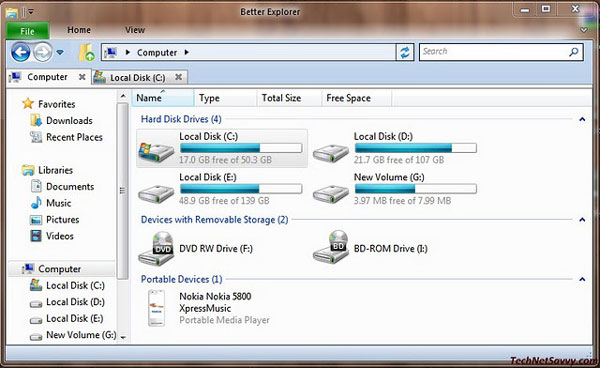Click Portable Devices (1) heading
This screenshot has height=368, width=600.
pos(181,279)
